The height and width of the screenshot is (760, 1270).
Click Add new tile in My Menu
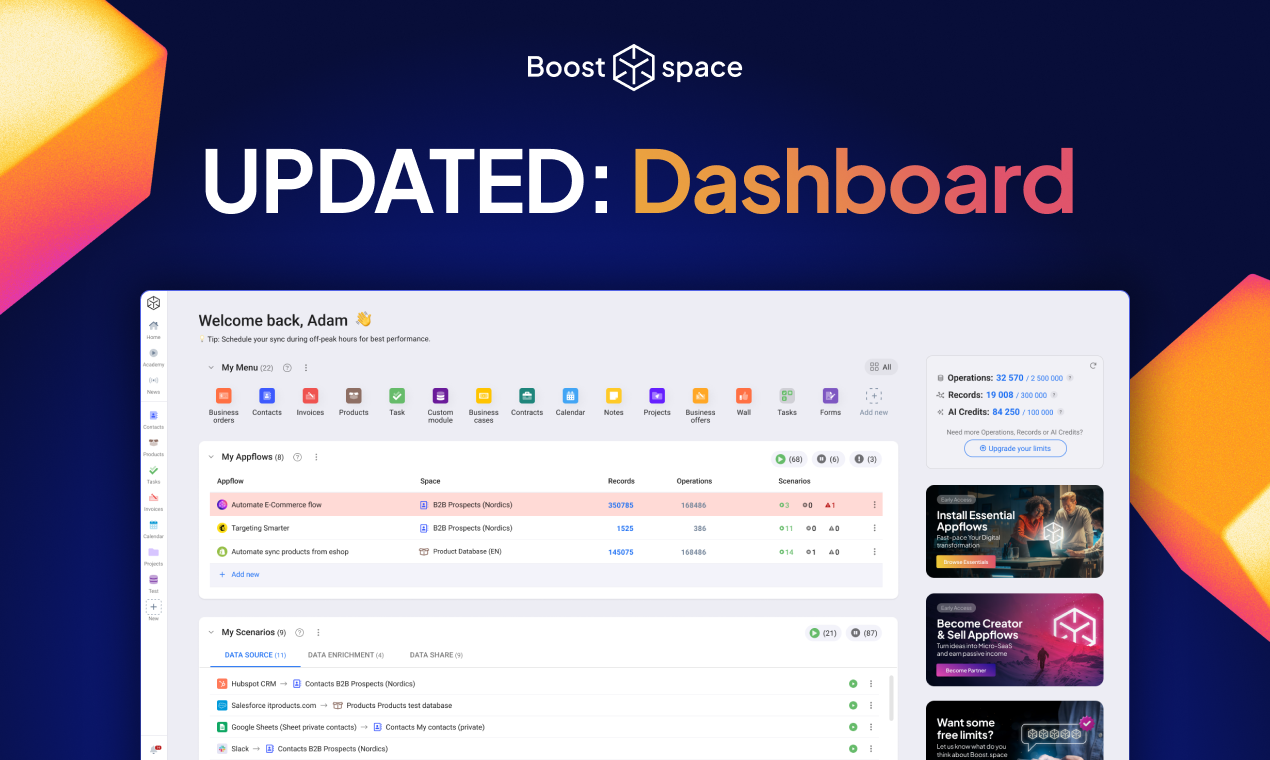[874, 401]
